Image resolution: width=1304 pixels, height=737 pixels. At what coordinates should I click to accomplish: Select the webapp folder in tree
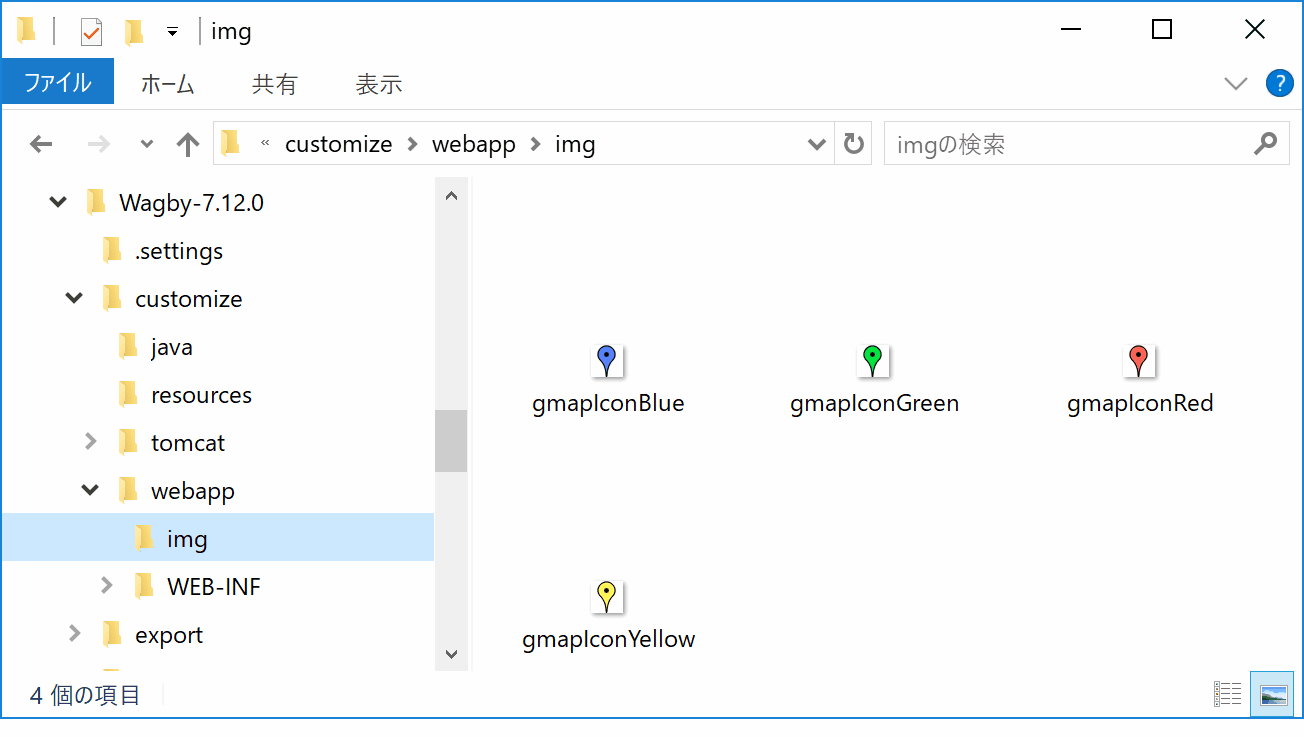click(192, 491)
